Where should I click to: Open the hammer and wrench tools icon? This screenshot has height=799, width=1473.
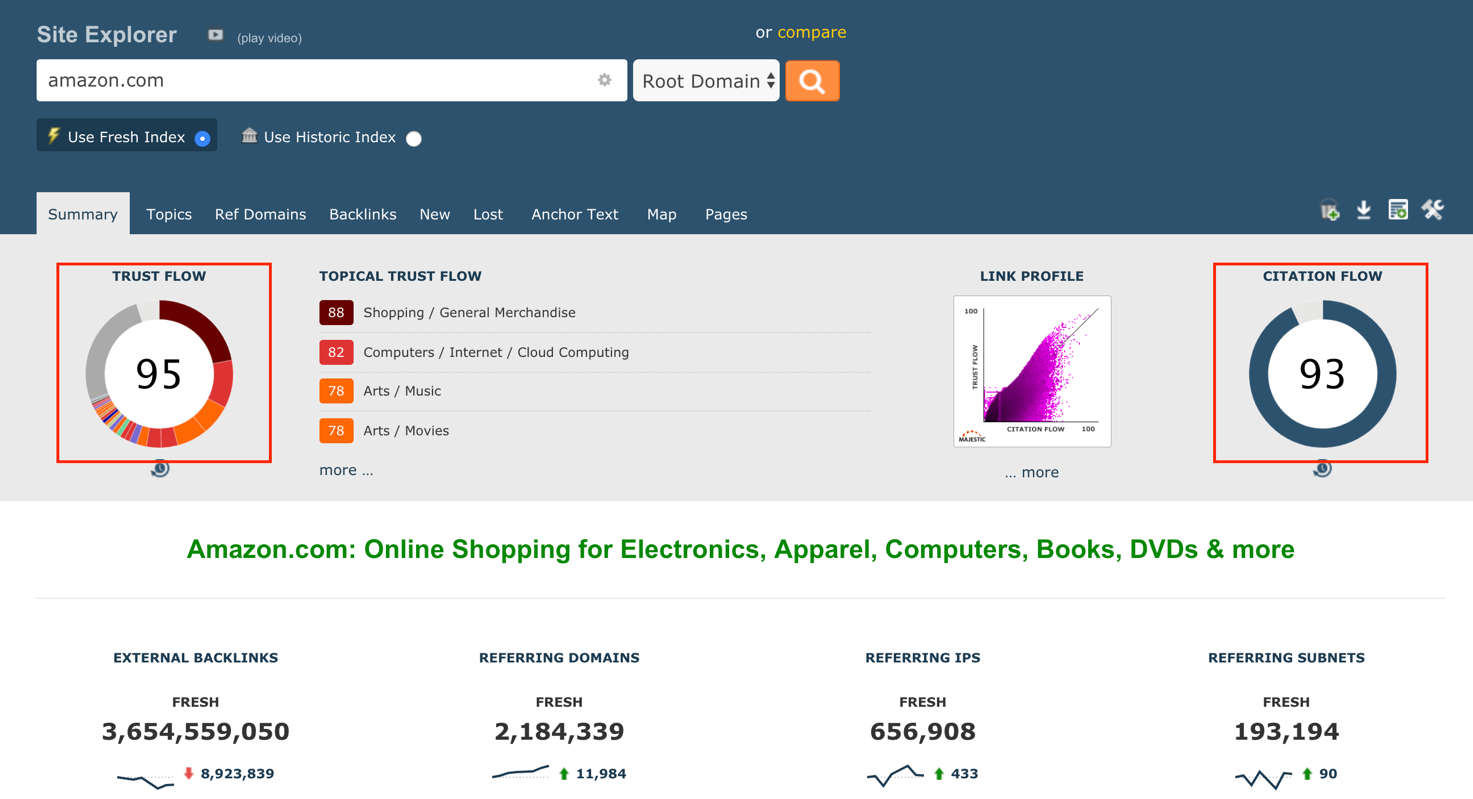coord(1433,210)
